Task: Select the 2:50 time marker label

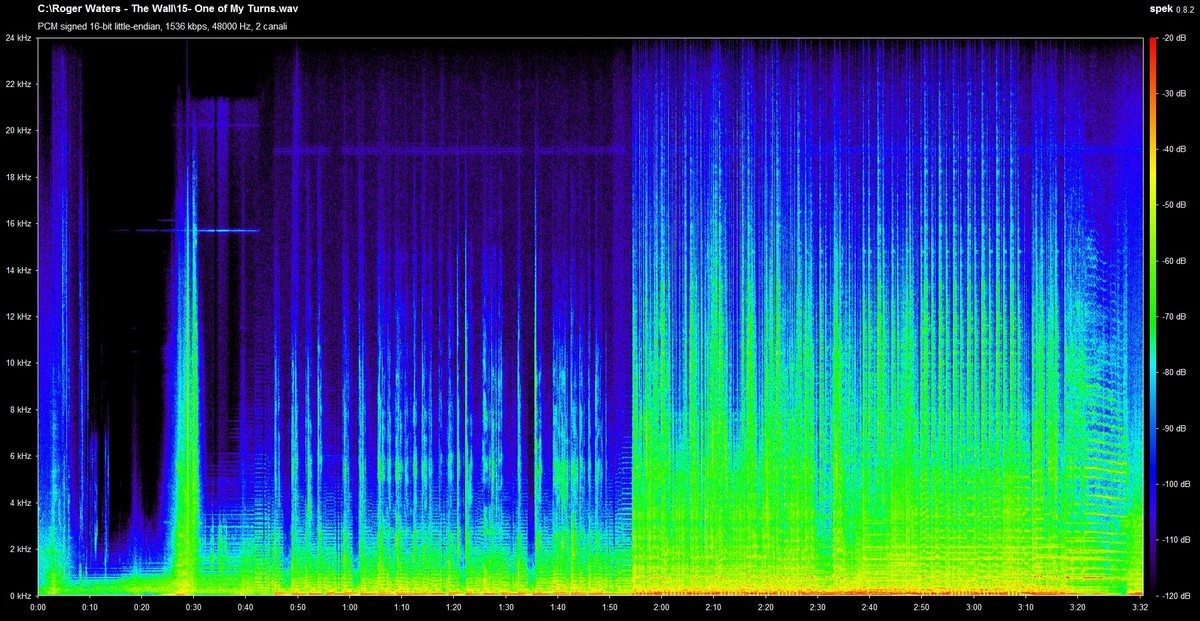Action: [922, 607]
